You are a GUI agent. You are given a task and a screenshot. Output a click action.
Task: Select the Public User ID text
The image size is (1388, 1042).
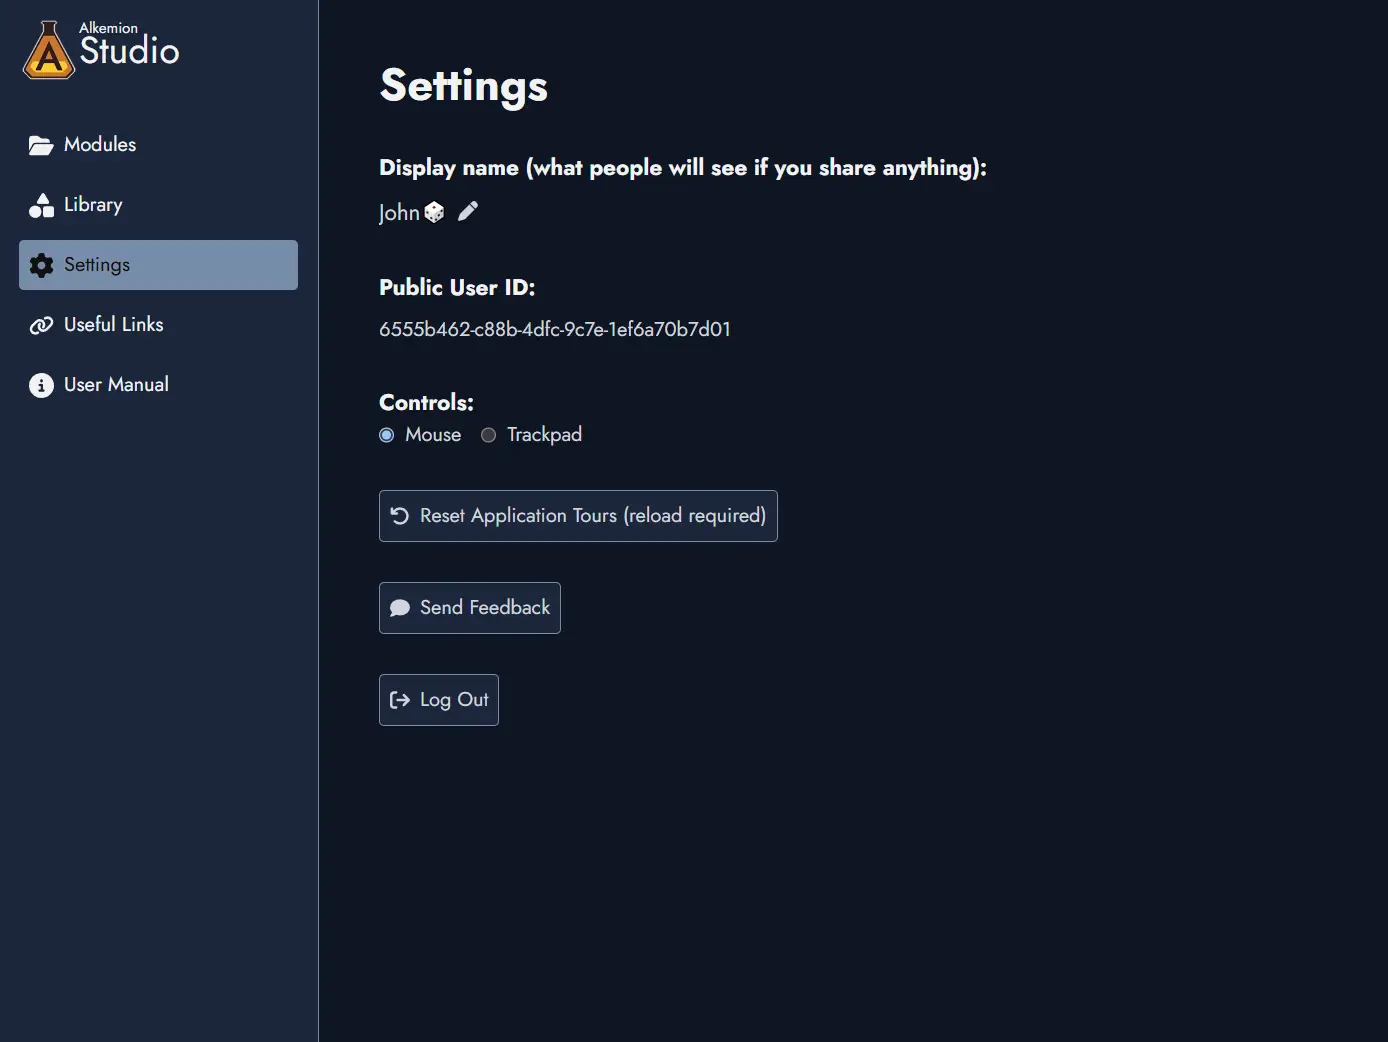click(554, 328)
